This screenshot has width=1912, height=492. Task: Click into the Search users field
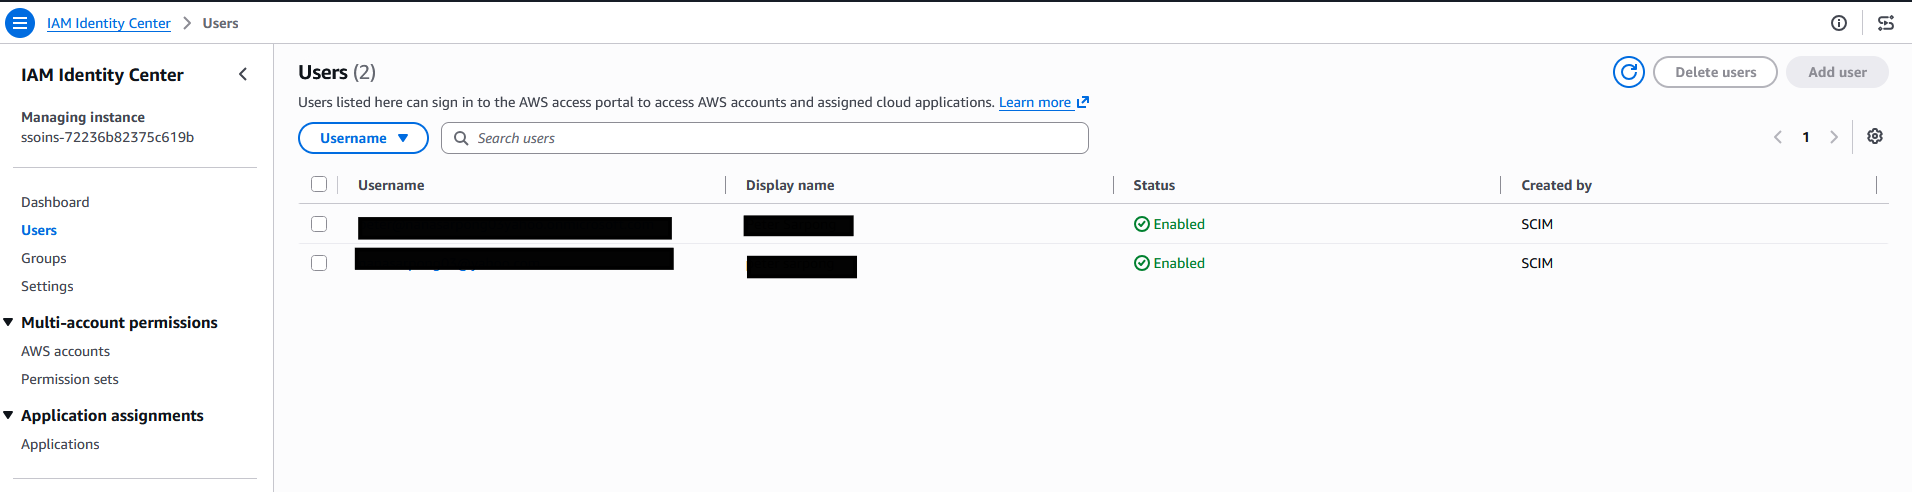[x=765, y=138]
